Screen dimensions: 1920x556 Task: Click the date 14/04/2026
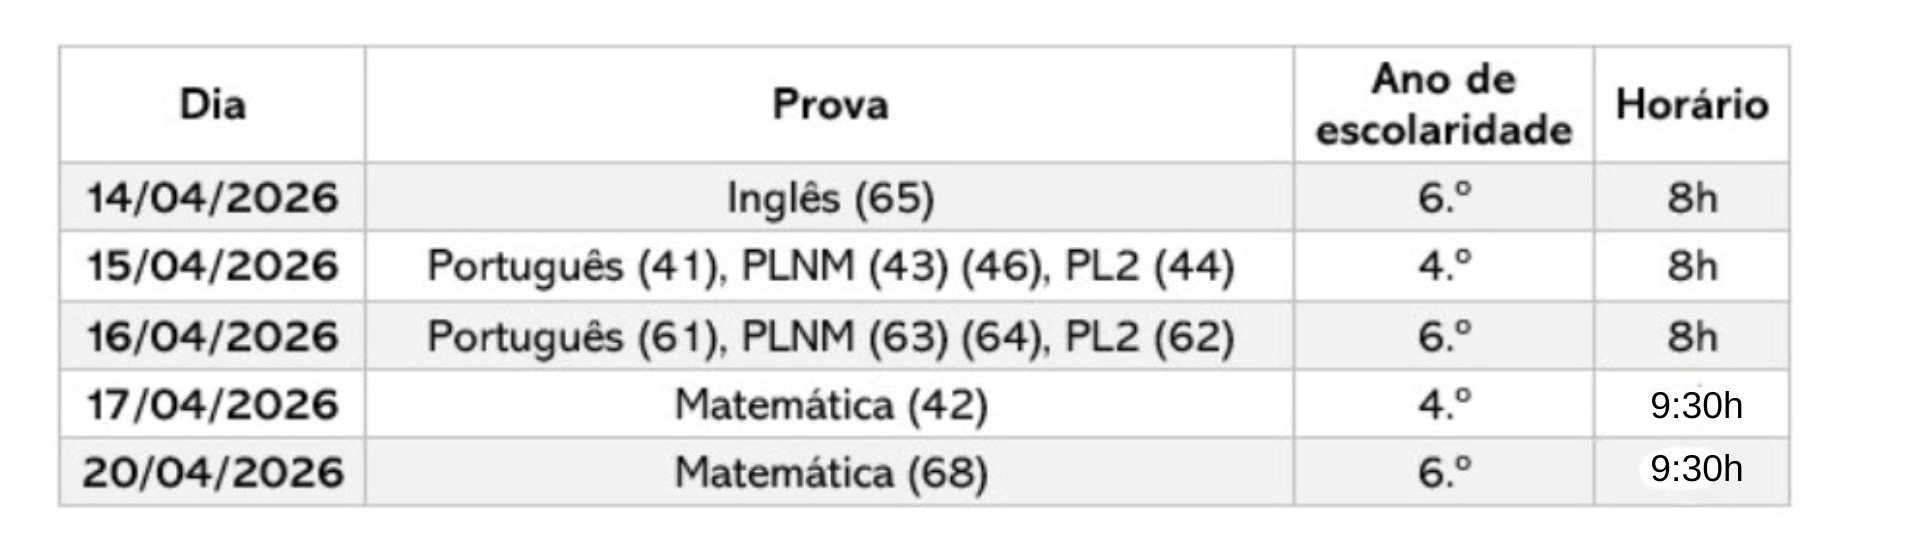(x=212, y=198)
